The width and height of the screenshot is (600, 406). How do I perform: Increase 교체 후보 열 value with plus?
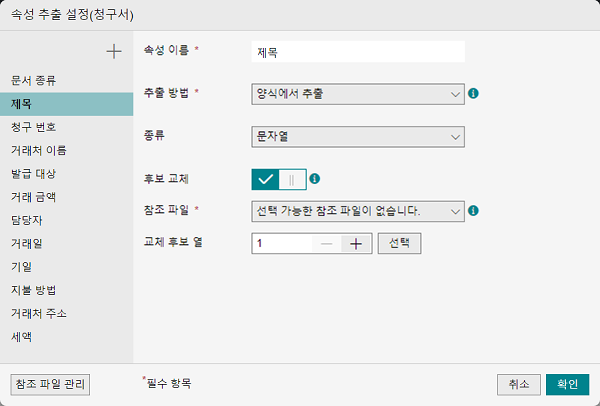356,244
